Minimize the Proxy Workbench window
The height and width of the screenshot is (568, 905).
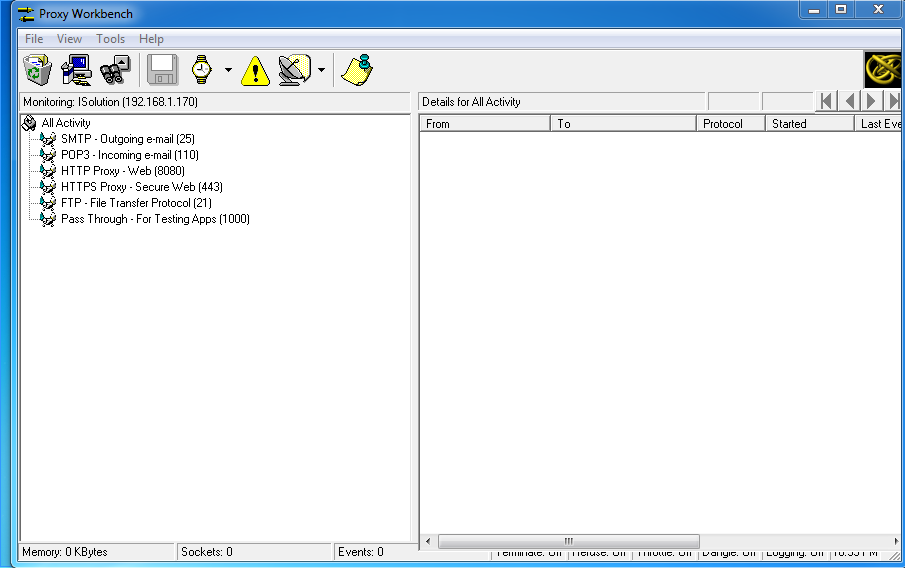click(x=814, y=9)
